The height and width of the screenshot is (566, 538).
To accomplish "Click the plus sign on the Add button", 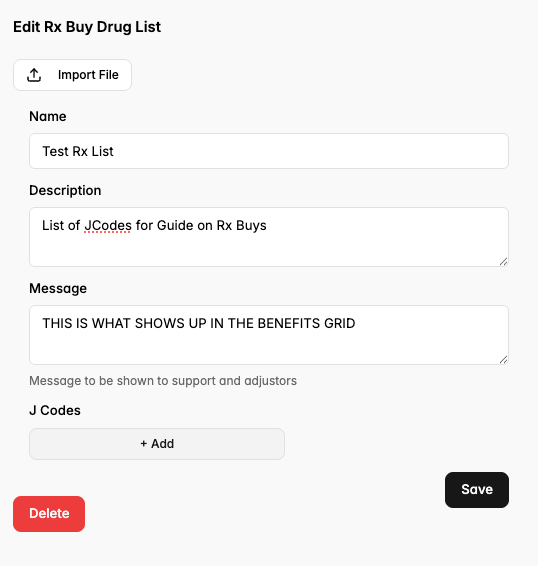I will tap(144, 444).
